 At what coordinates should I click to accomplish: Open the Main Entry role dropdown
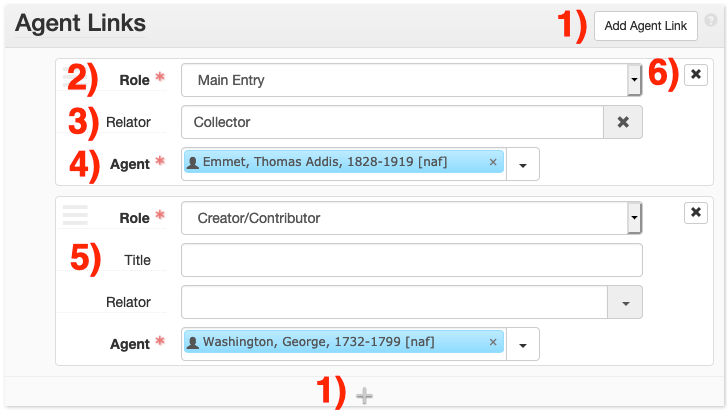click(633, 80)
